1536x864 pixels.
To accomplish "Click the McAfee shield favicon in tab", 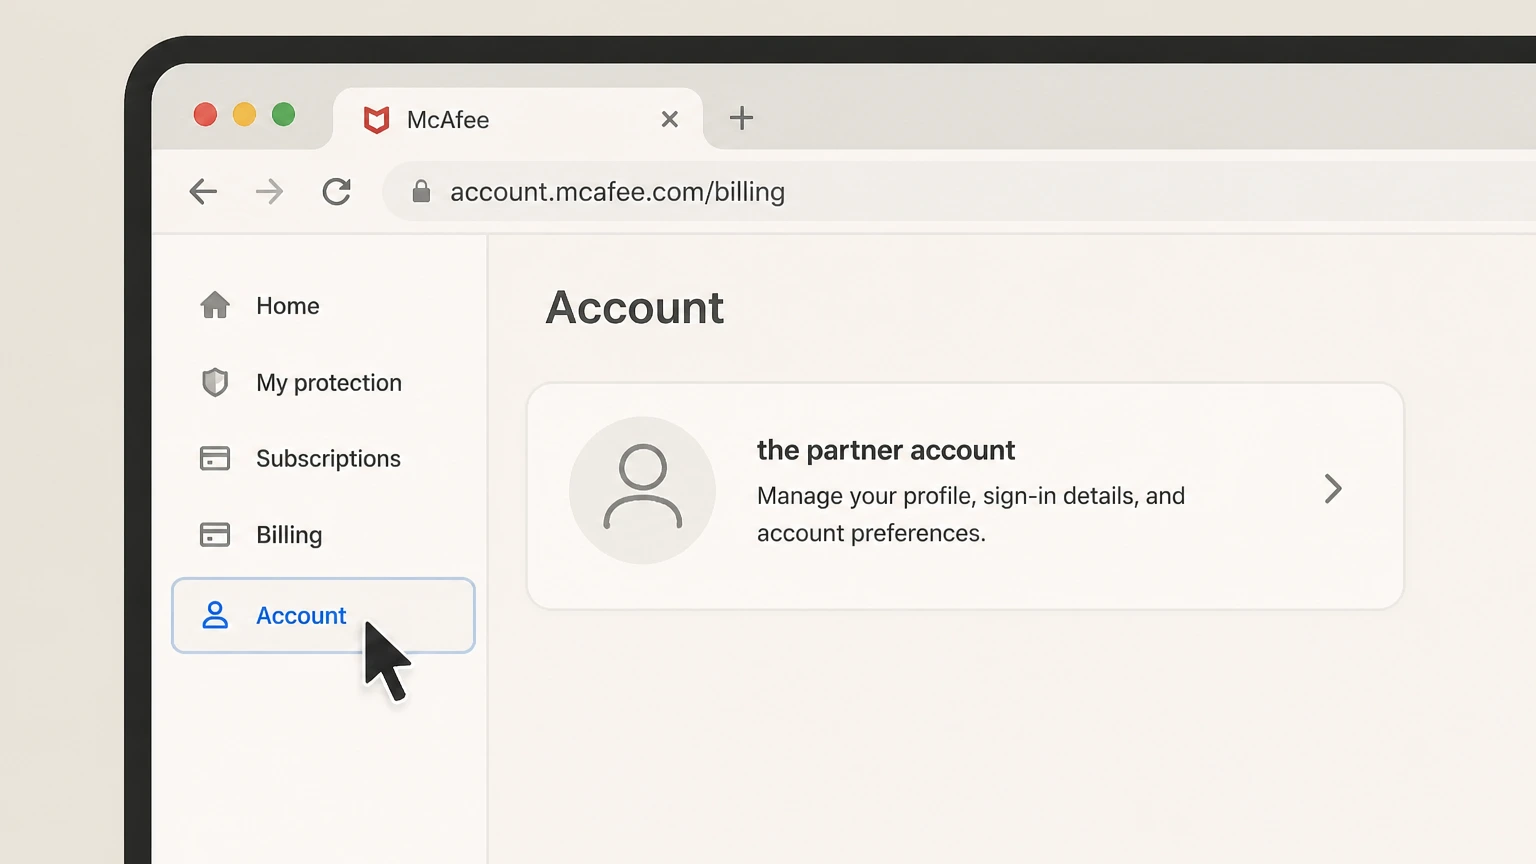I will point(376,120).
